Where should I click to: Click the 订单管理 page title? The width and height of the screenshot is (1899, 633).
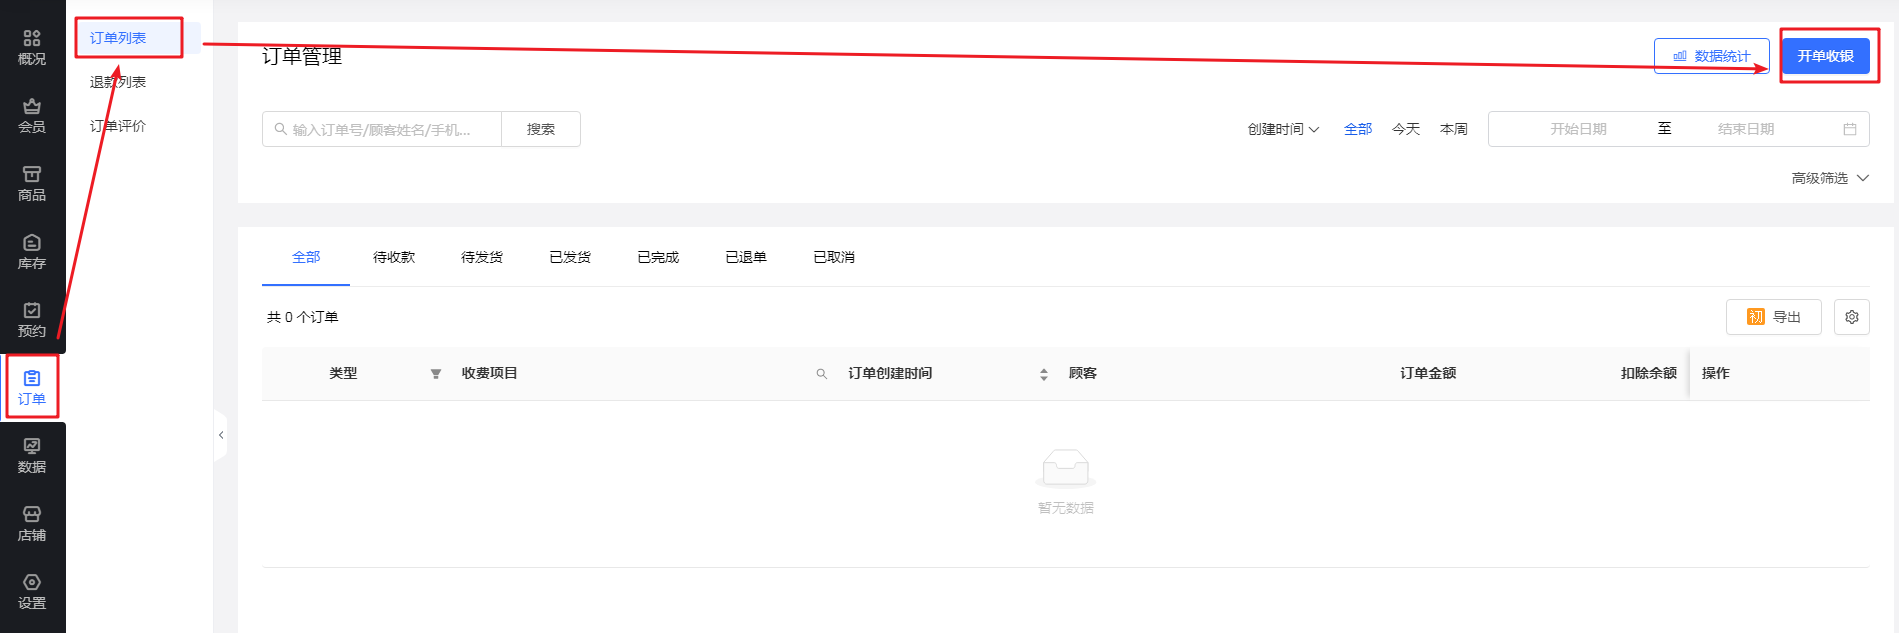[302, 56]
